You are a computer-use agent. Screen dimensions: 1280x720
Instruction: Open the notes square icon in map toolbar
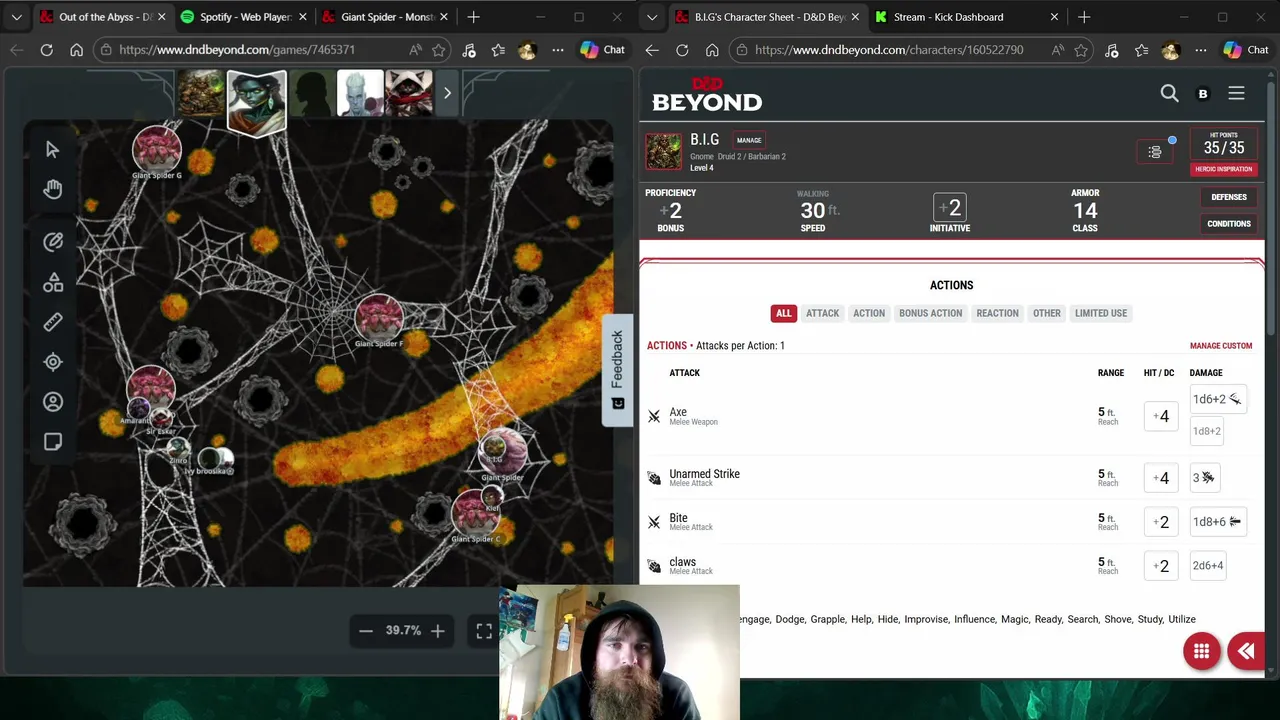(53, 442)
